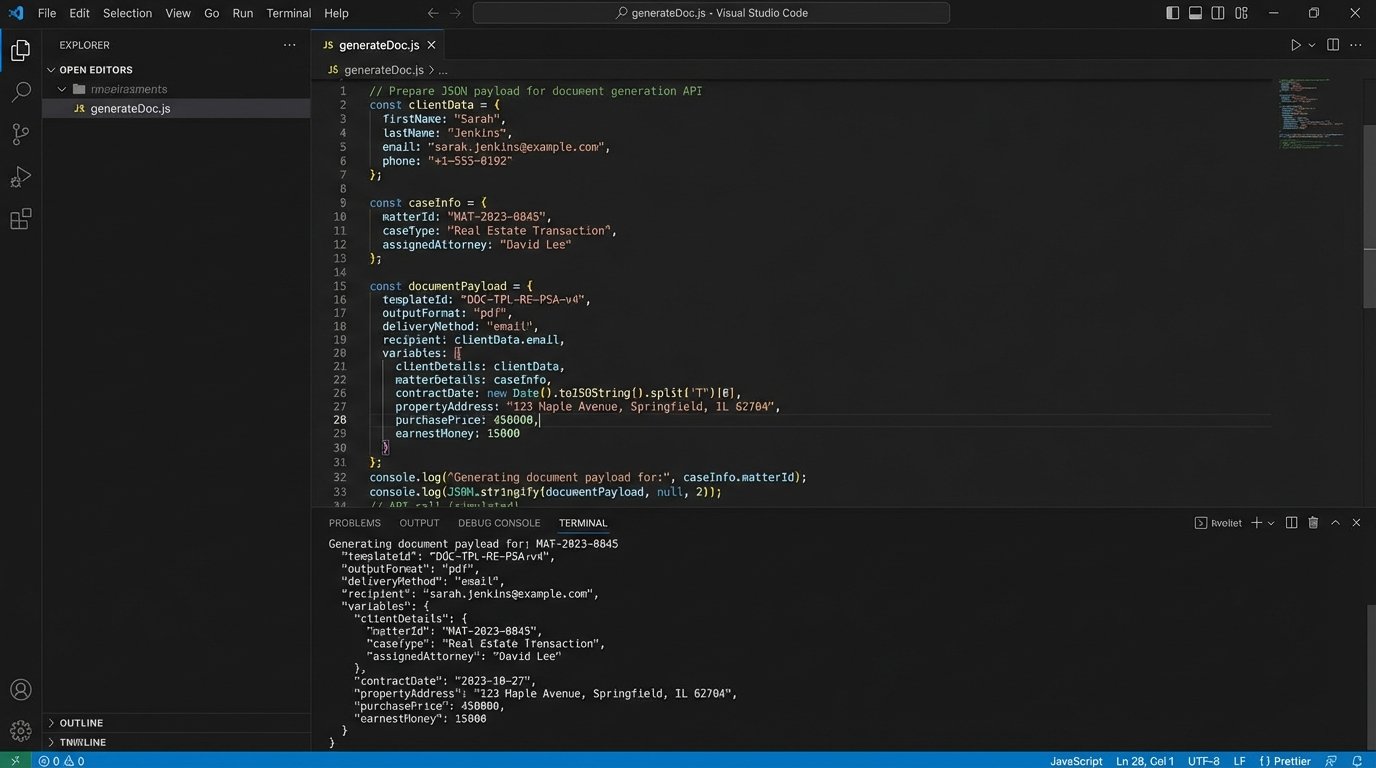Screen dimensions: 1376x768
Task: Click Prettier in the status bar
Action: (x=1284, y=761)
